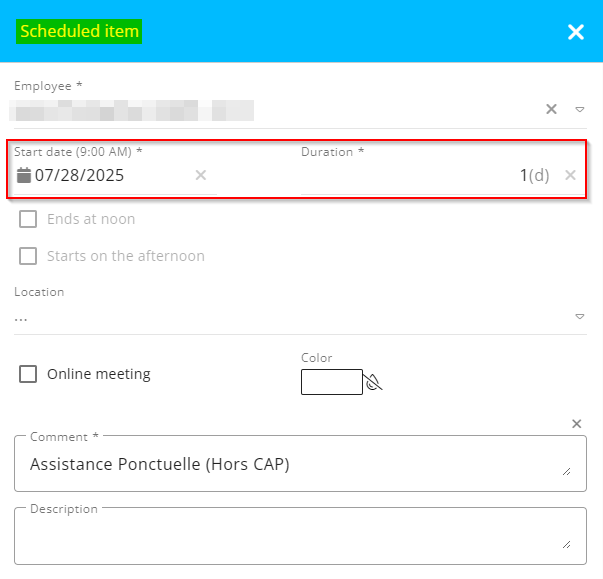Toggle the Online meeting checkbox
Image resolution: width=603 pixels, height=579 pixels.
(x=28, y=374)
